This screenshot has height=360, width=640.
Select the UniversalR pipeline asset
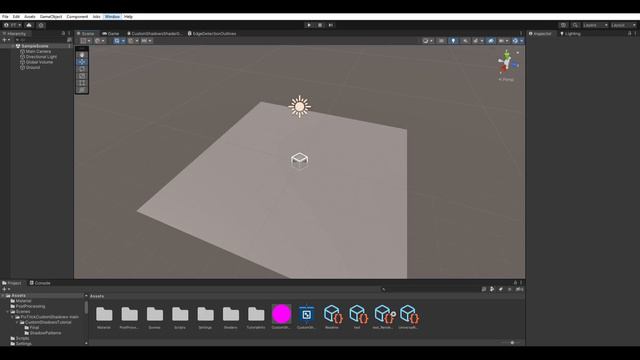coord(409,314)
